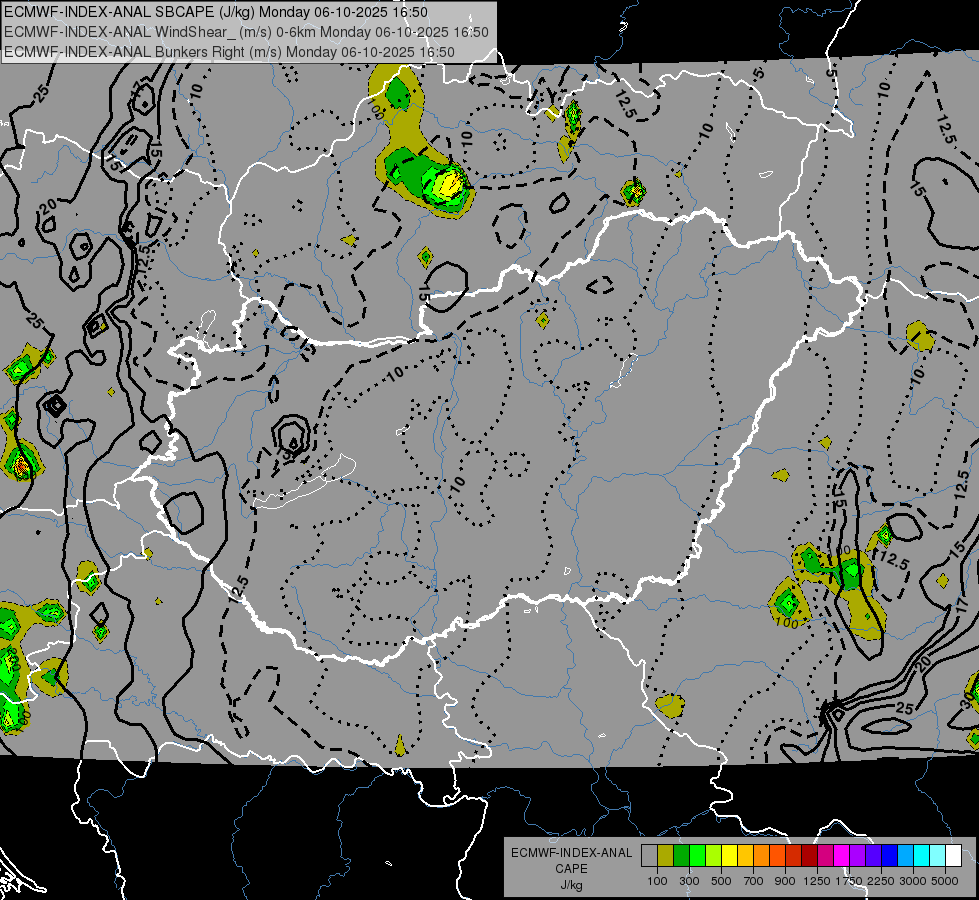The width and height of the screenshot is (979, 900).
Task: Click the yellow CAPE maximum core up north
Action: click(450, 183)
